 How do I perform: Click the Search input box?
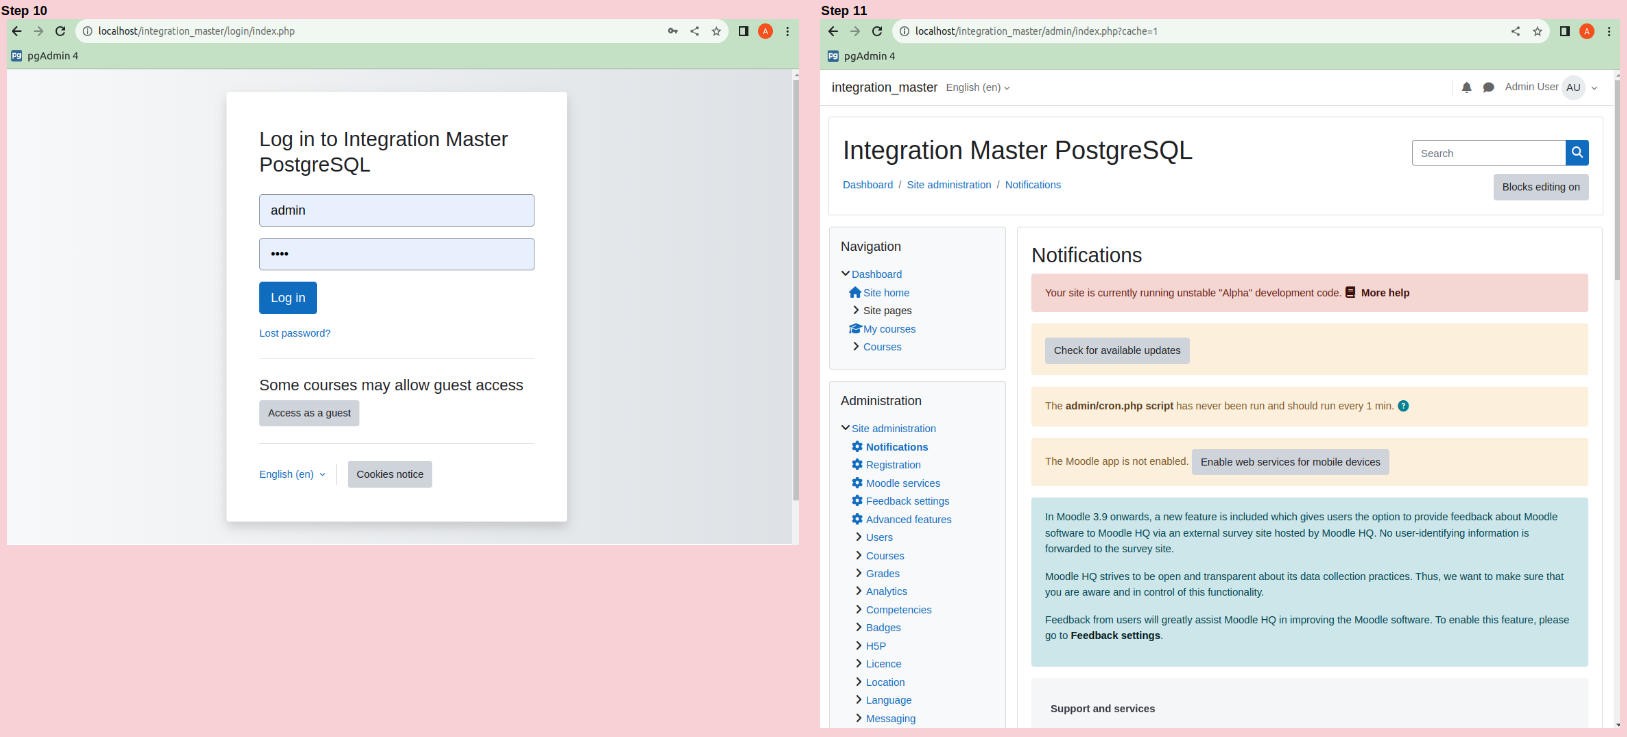tap(1488, 153)
